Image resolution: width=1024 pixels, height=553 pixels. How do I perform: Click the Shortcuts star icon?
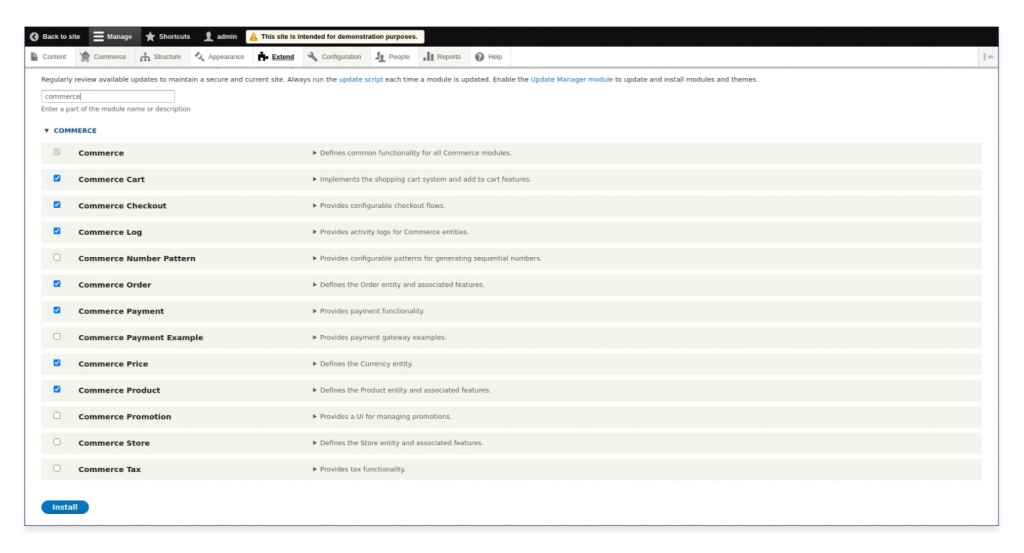tap(150, 37)
